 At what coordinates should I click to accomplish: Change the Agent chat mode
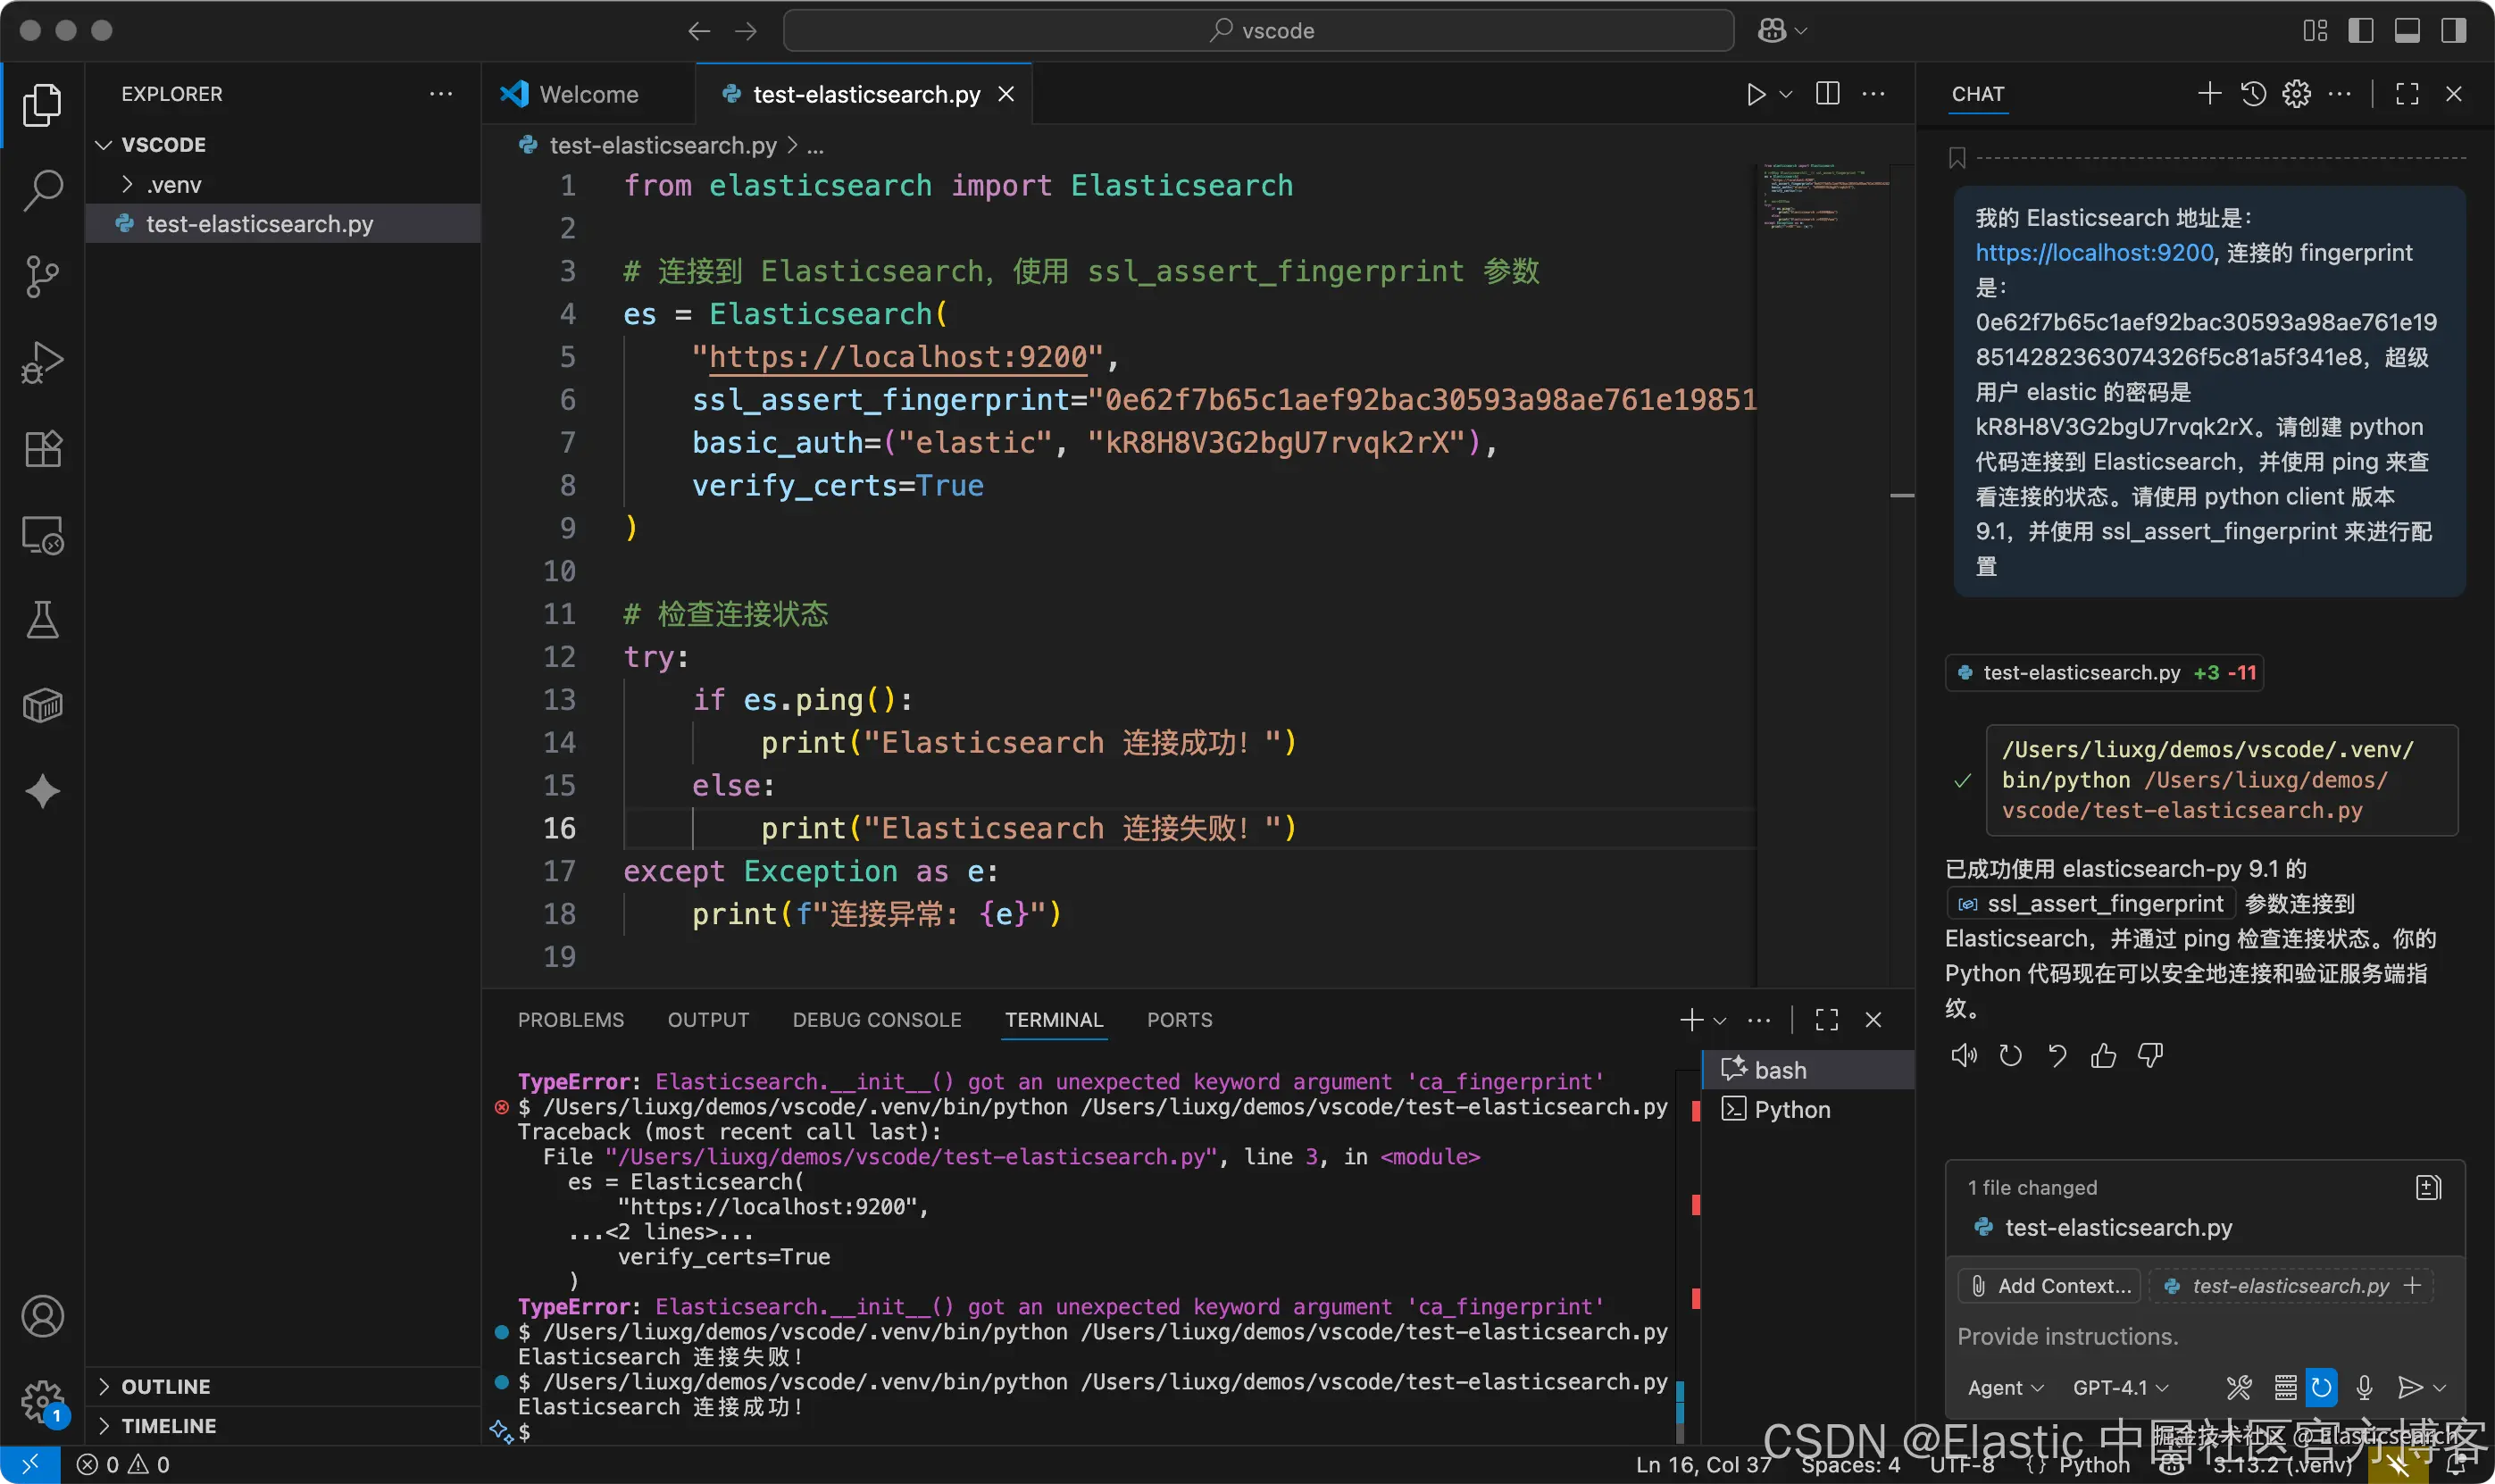(2005, 1387)
